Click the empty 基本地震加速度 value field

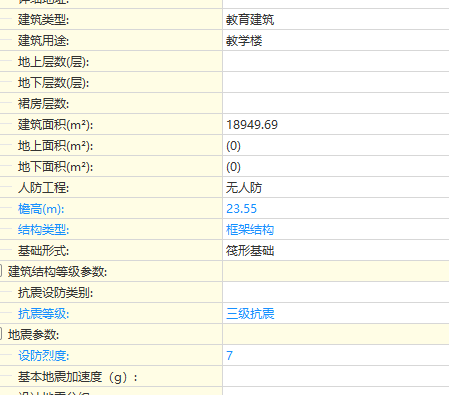[336, 376]
